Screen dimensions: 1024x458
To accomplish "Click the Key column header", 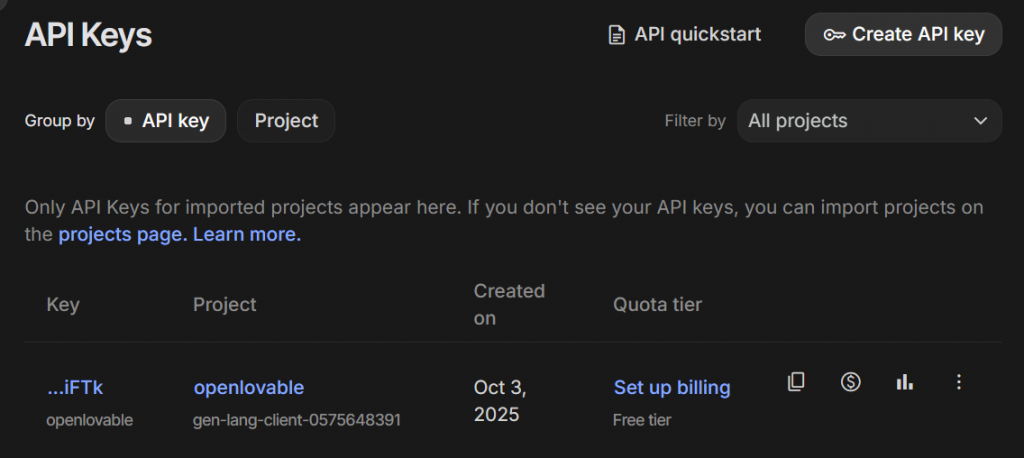I will [x=63, y=304].
